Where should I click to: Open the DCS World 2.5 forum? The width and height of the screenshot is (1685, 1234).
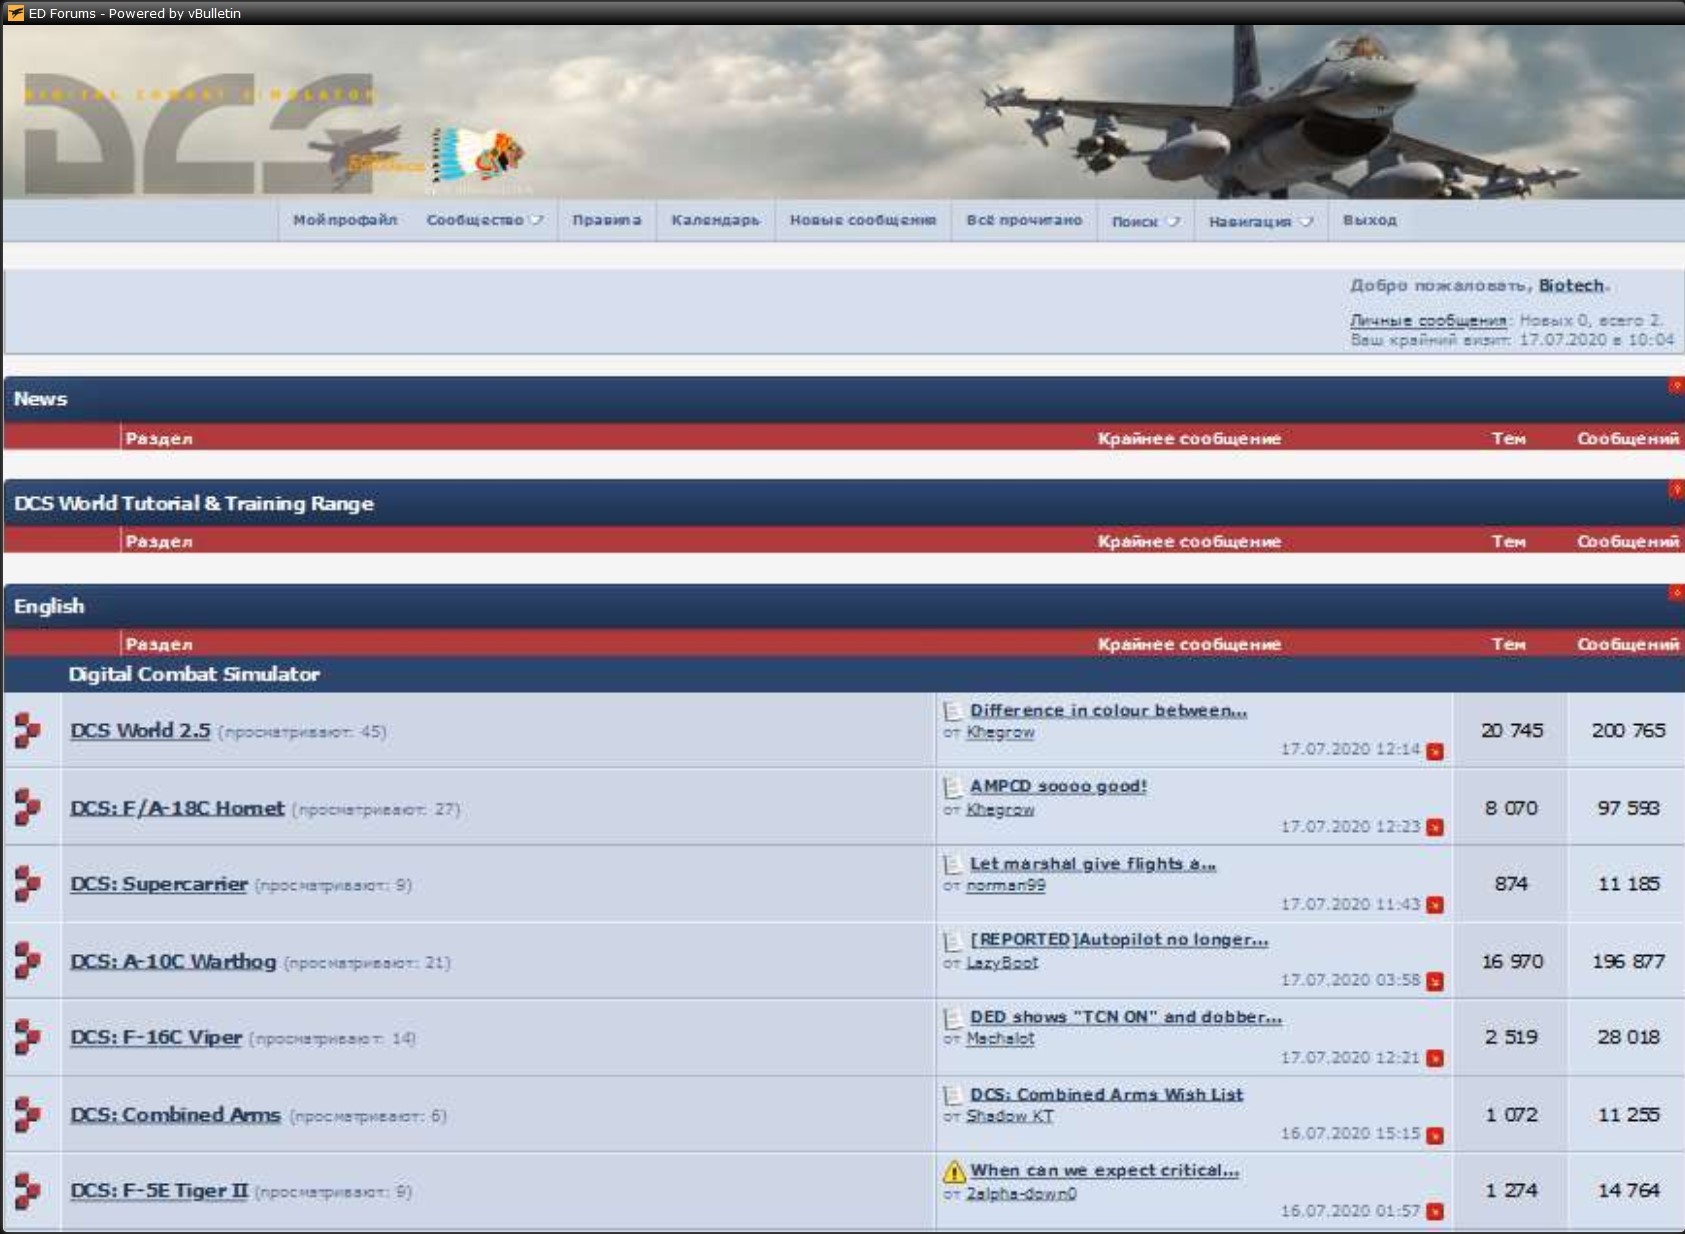click(140, 730)
